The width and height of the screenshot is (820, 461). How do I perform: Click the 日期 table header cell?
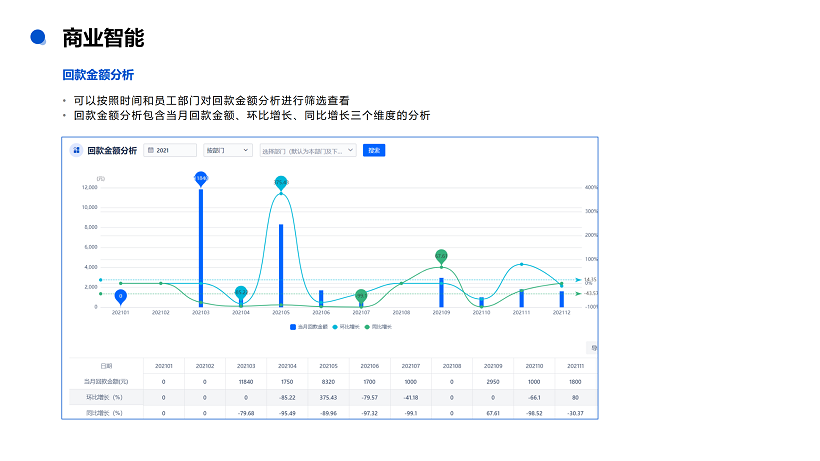[107, 366]
